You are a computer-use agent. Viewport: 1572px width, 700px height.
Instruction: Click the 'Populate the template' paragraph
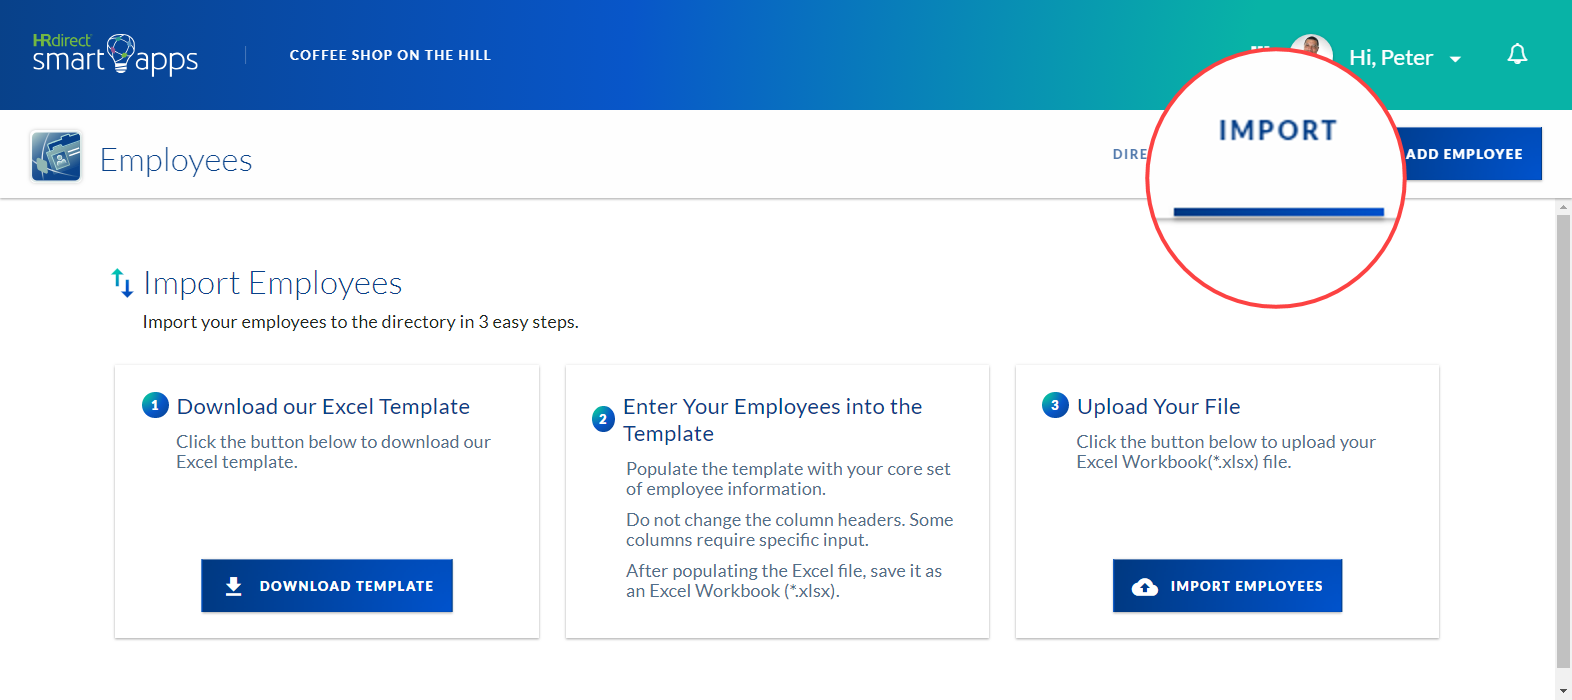pos(788,479)
